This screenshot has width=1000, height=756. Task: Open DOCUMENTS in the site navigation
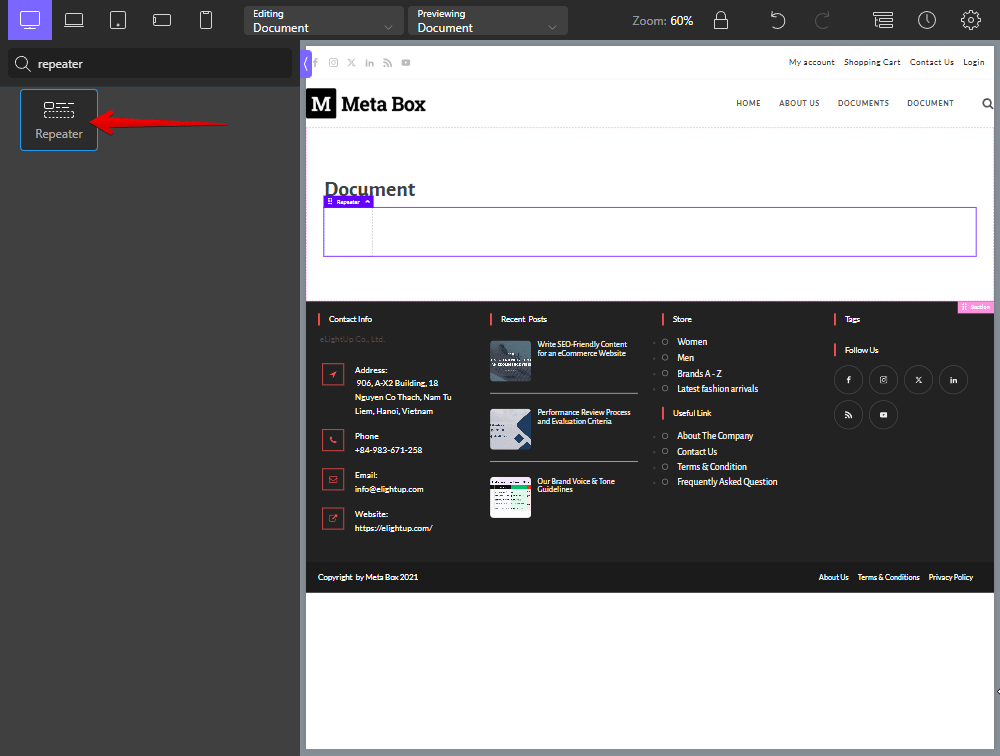(x=863, y=103)
